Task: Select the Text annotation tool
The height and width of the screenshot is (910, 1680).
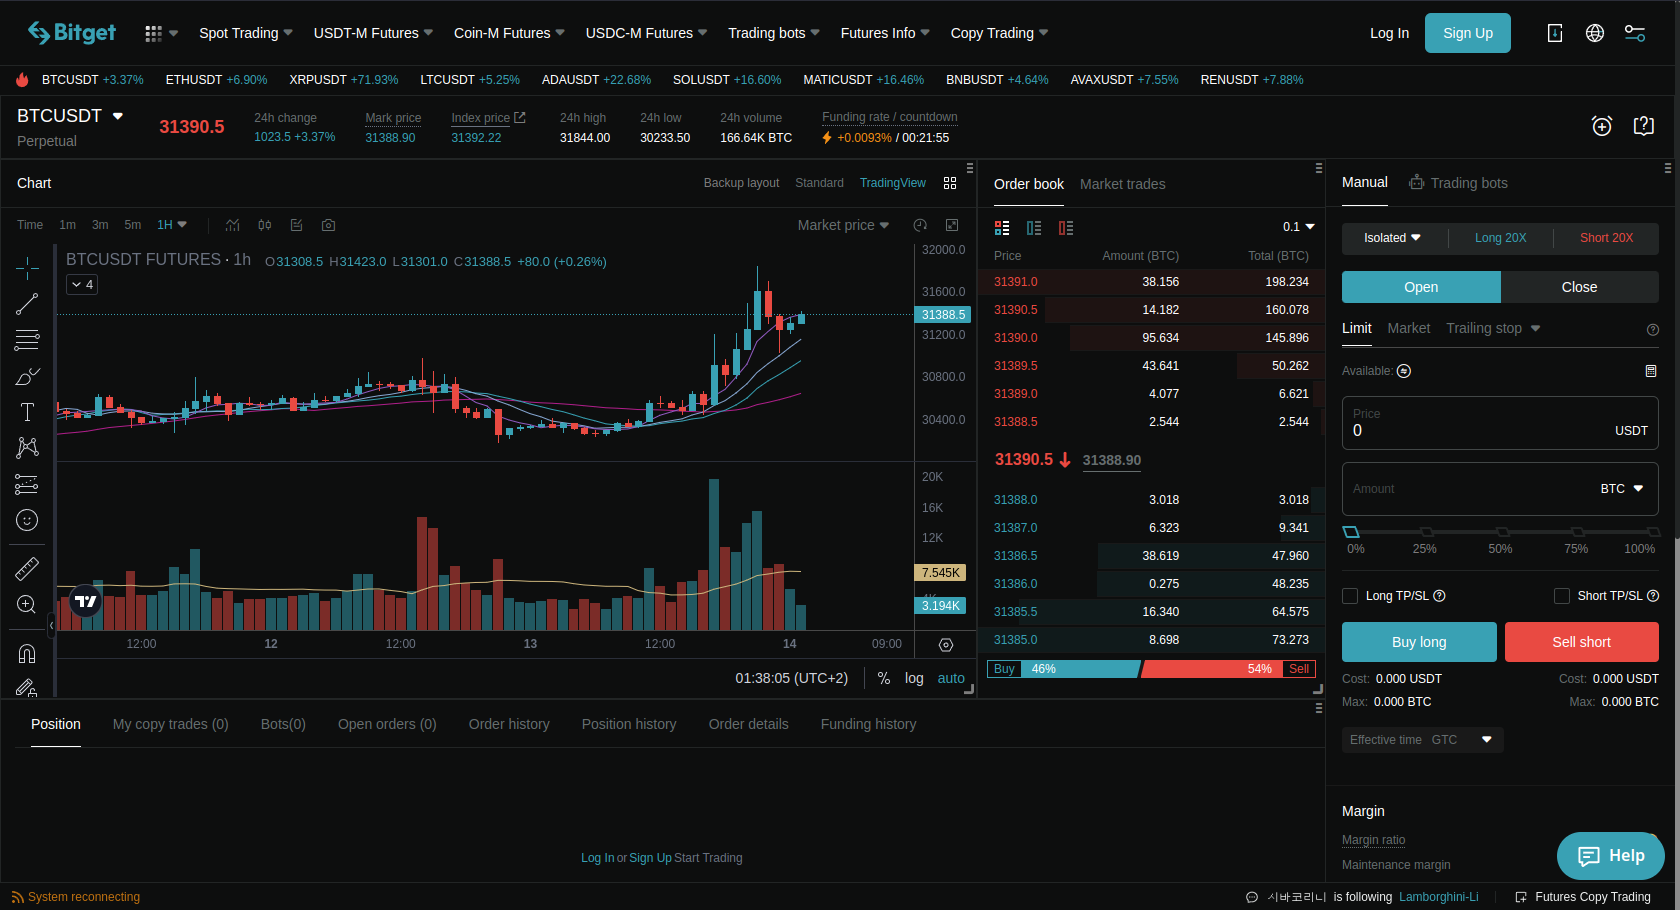Action: [x=27, y=412]
